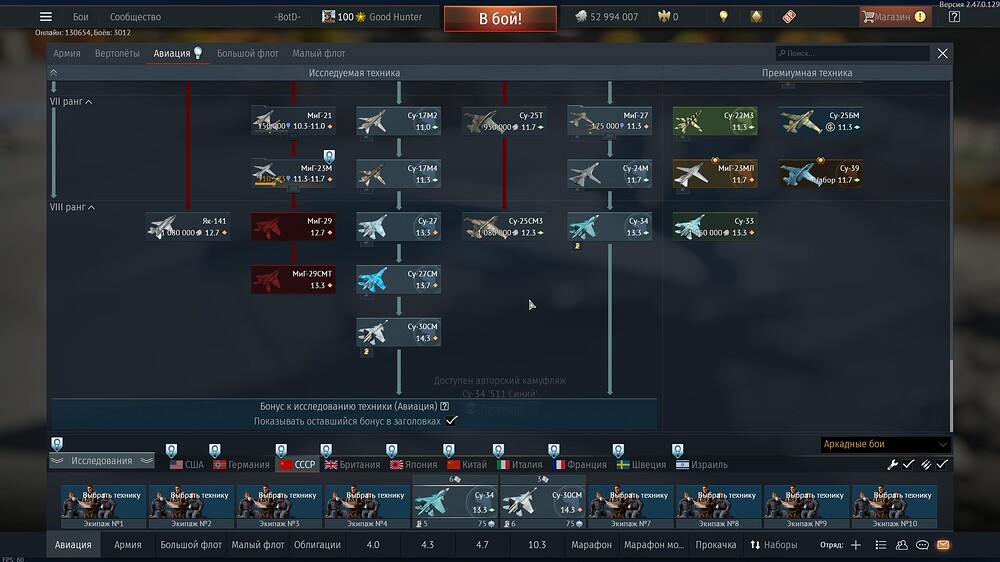Switch to the Большой флот tab in the research tree
Screen dimensions: 1000x562
point(247,54)
